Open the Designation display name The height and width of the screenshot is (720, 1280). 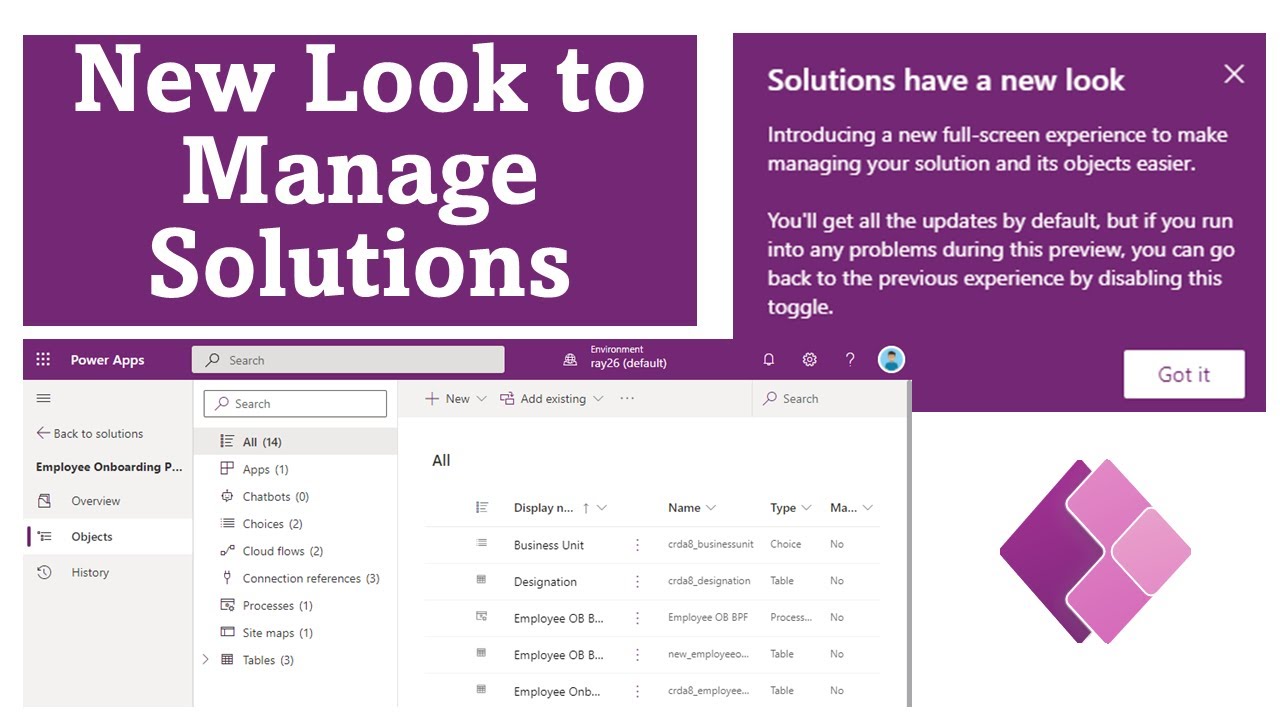pos(545,582)
